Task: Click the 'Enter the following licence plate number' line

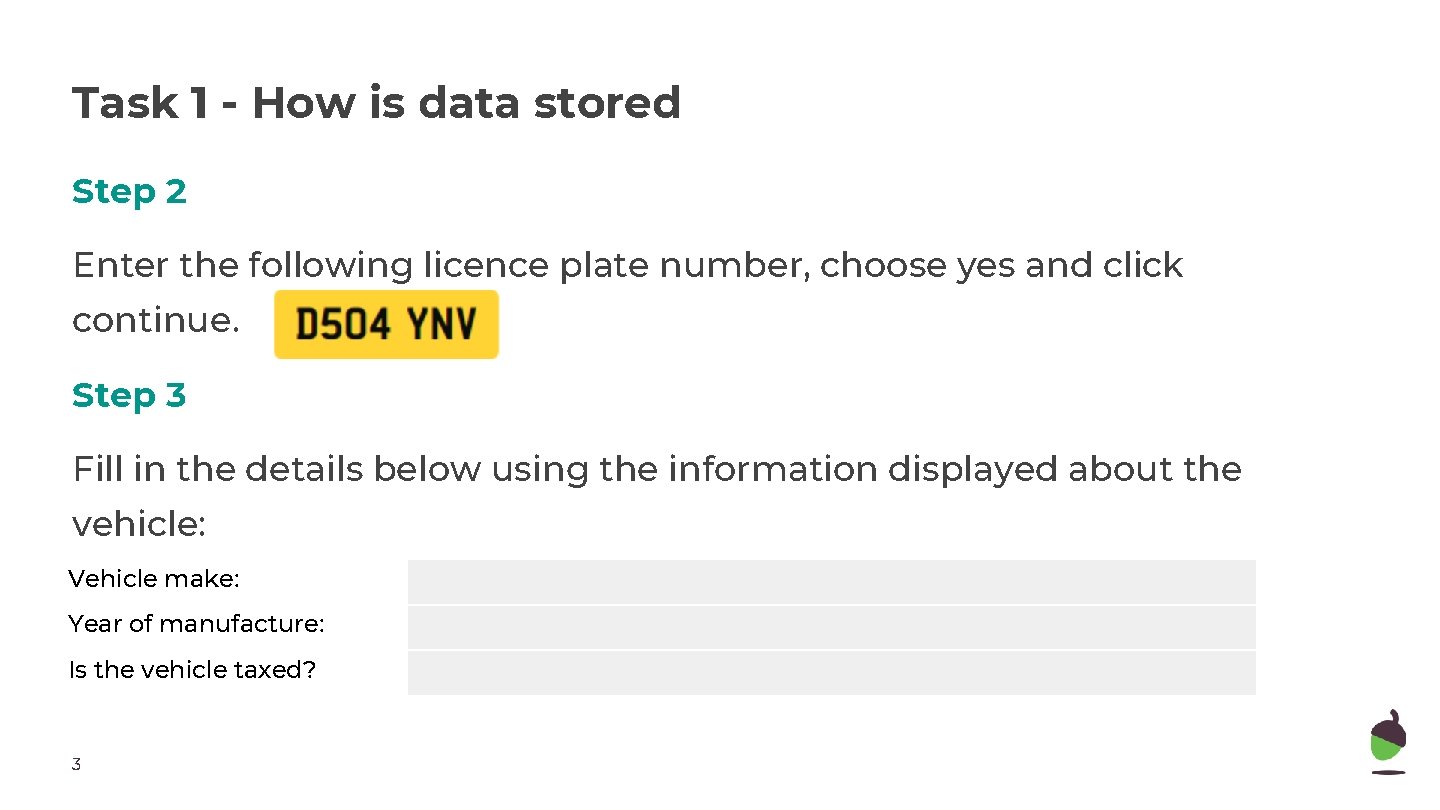Action: [x=628, y=266]
